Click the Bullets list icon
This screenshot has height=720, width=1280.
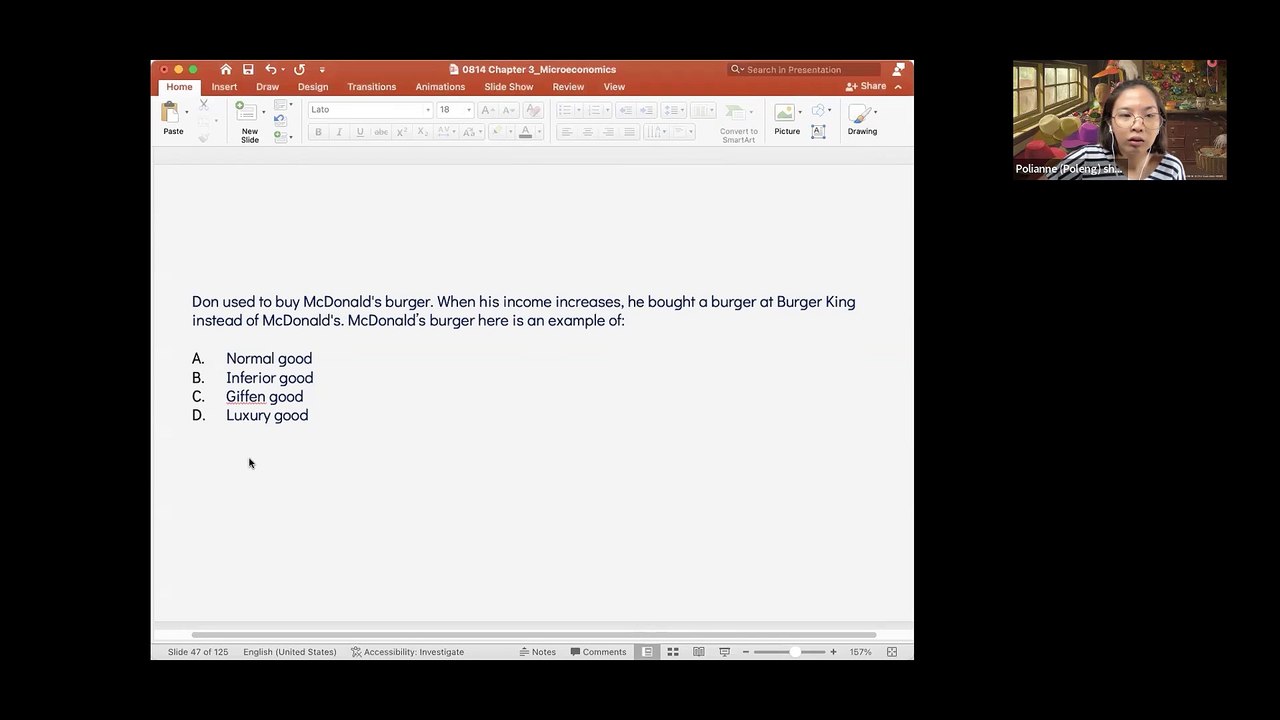pyautogui.click(x=566, y=110)
